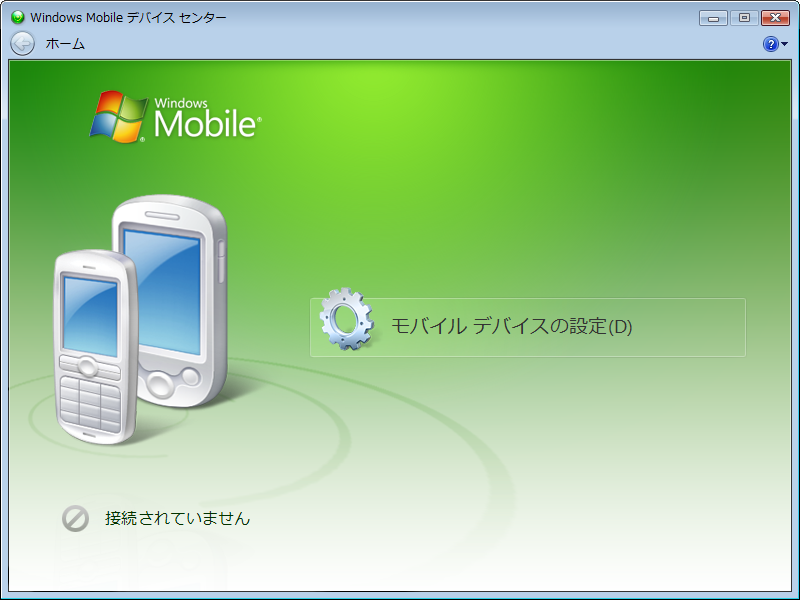This screenshot has width=800, height=600.
Task: Minimize the Windows Mobile Device Center window
Action: pos(713,18)
